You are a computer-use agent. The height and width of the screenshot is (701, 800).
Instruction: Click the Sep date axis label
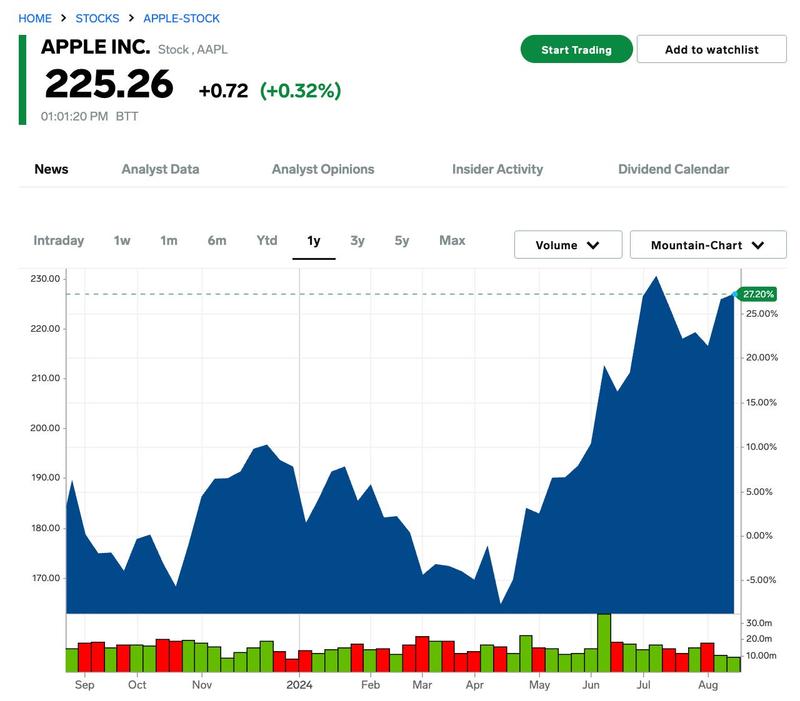pyautogui.click(x=84, y=685)
